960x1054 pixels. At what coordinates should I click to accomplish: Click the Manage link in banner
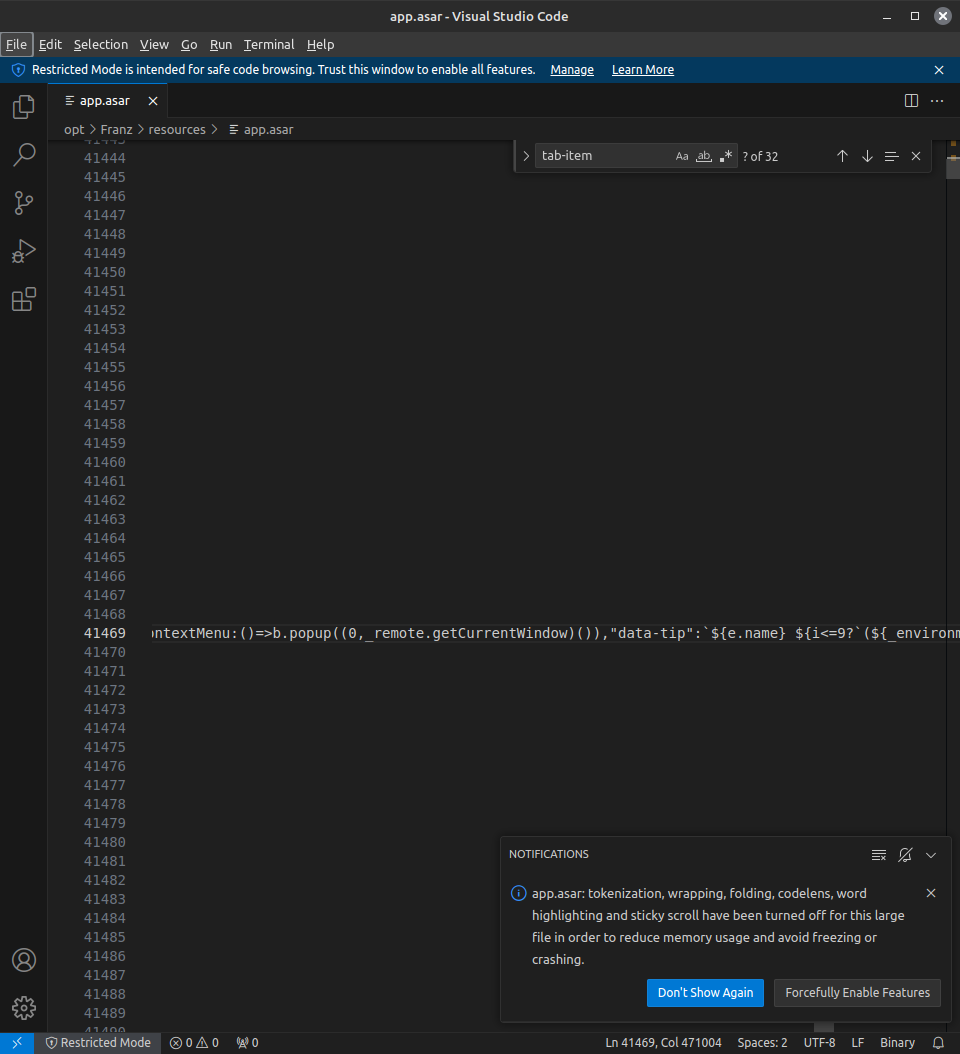572,70
